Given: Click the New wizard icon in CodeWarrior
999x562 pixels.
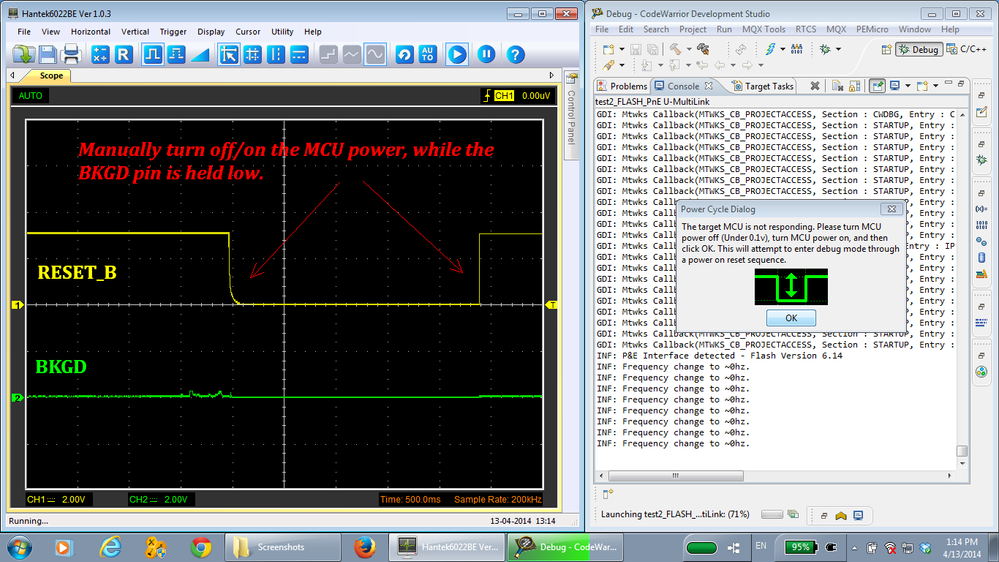Looking at the screenshot, I should (x=608, y=49).
